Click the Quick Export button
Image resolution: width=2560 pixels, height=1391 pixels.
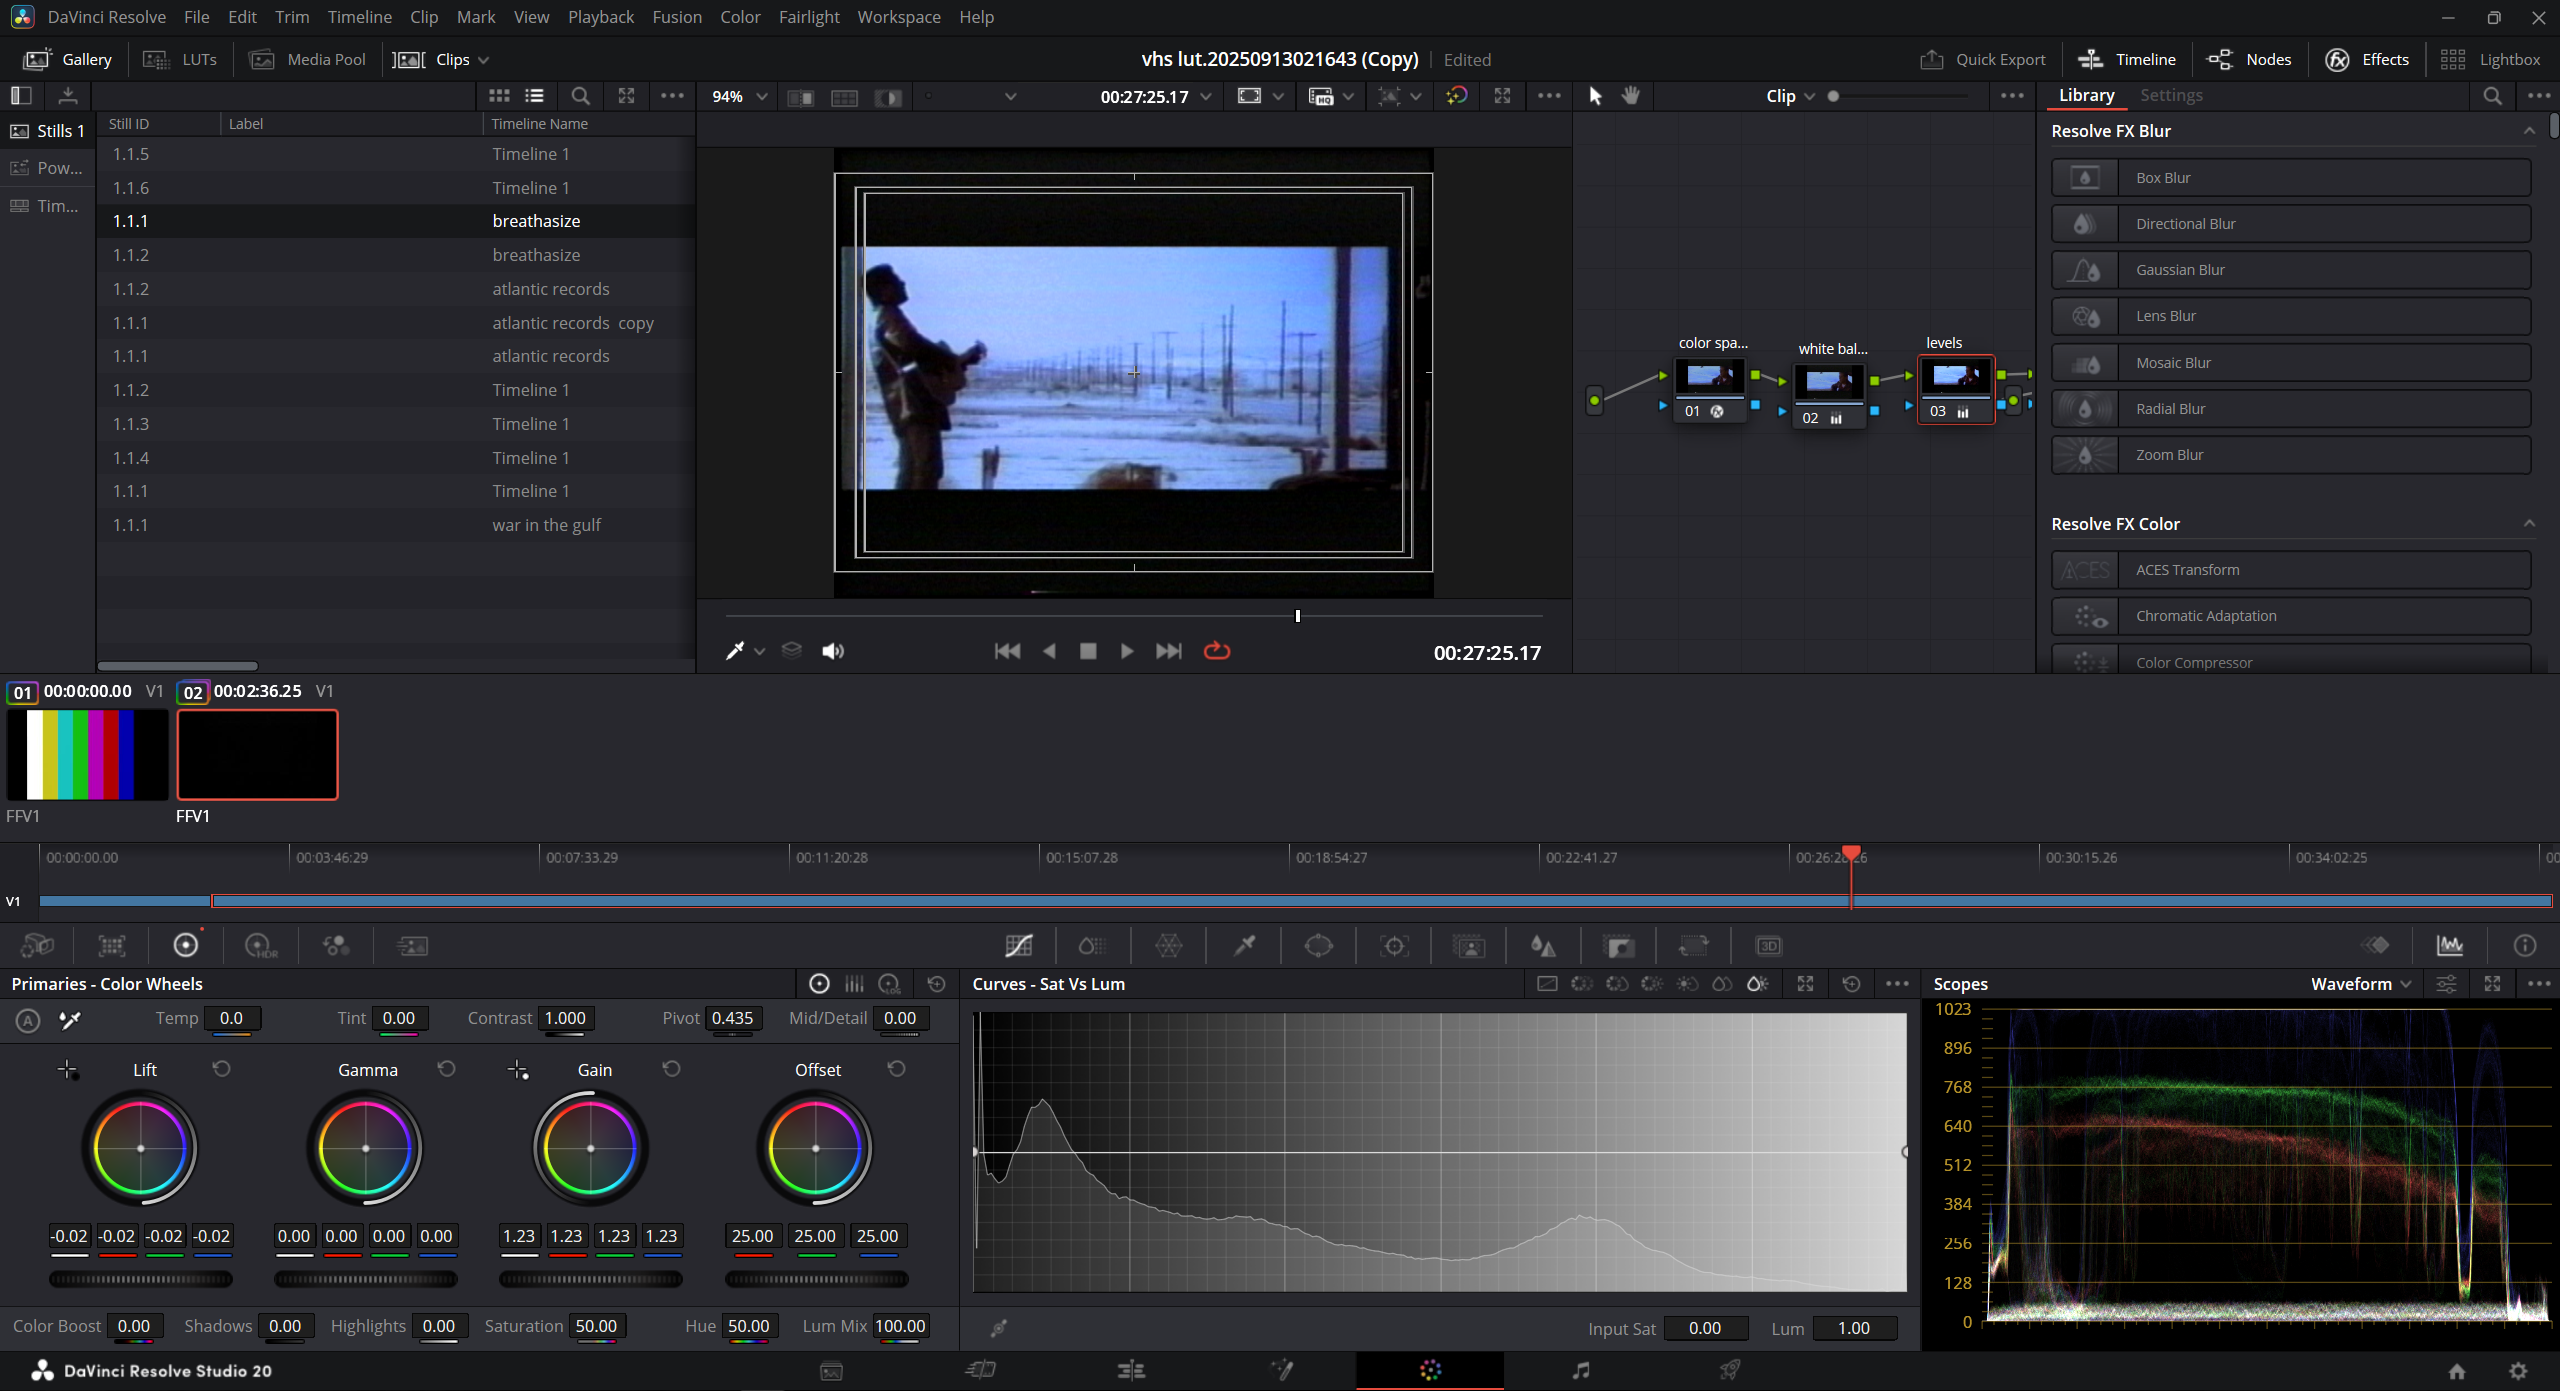click(x=1982, y=59)
